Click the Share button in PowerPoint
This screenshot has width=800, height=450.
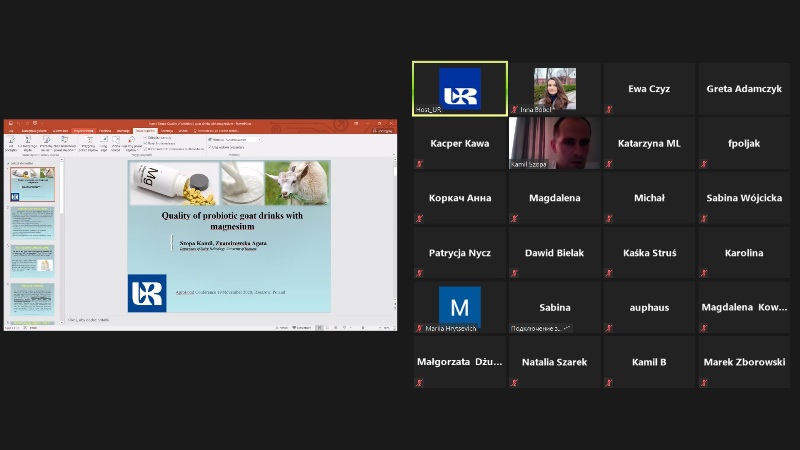382,131
